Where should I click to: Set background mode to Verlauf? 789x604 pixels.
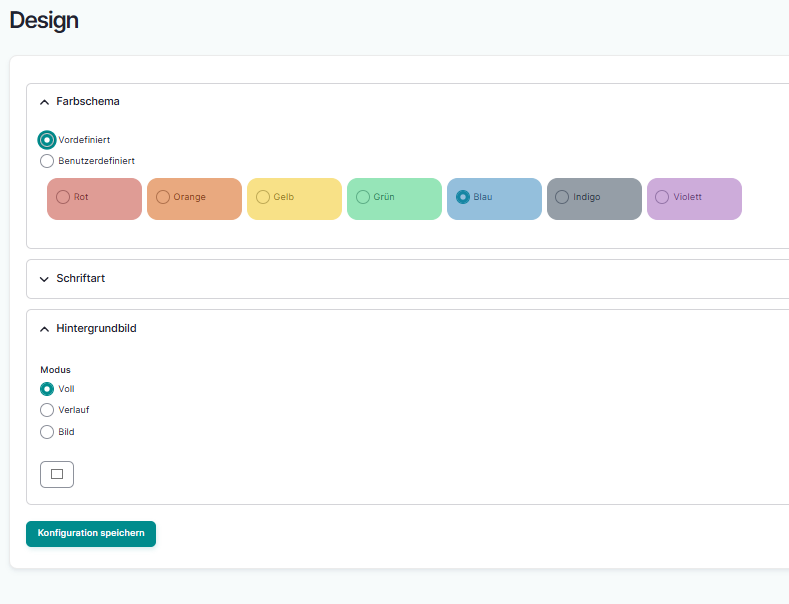[47, 410]
